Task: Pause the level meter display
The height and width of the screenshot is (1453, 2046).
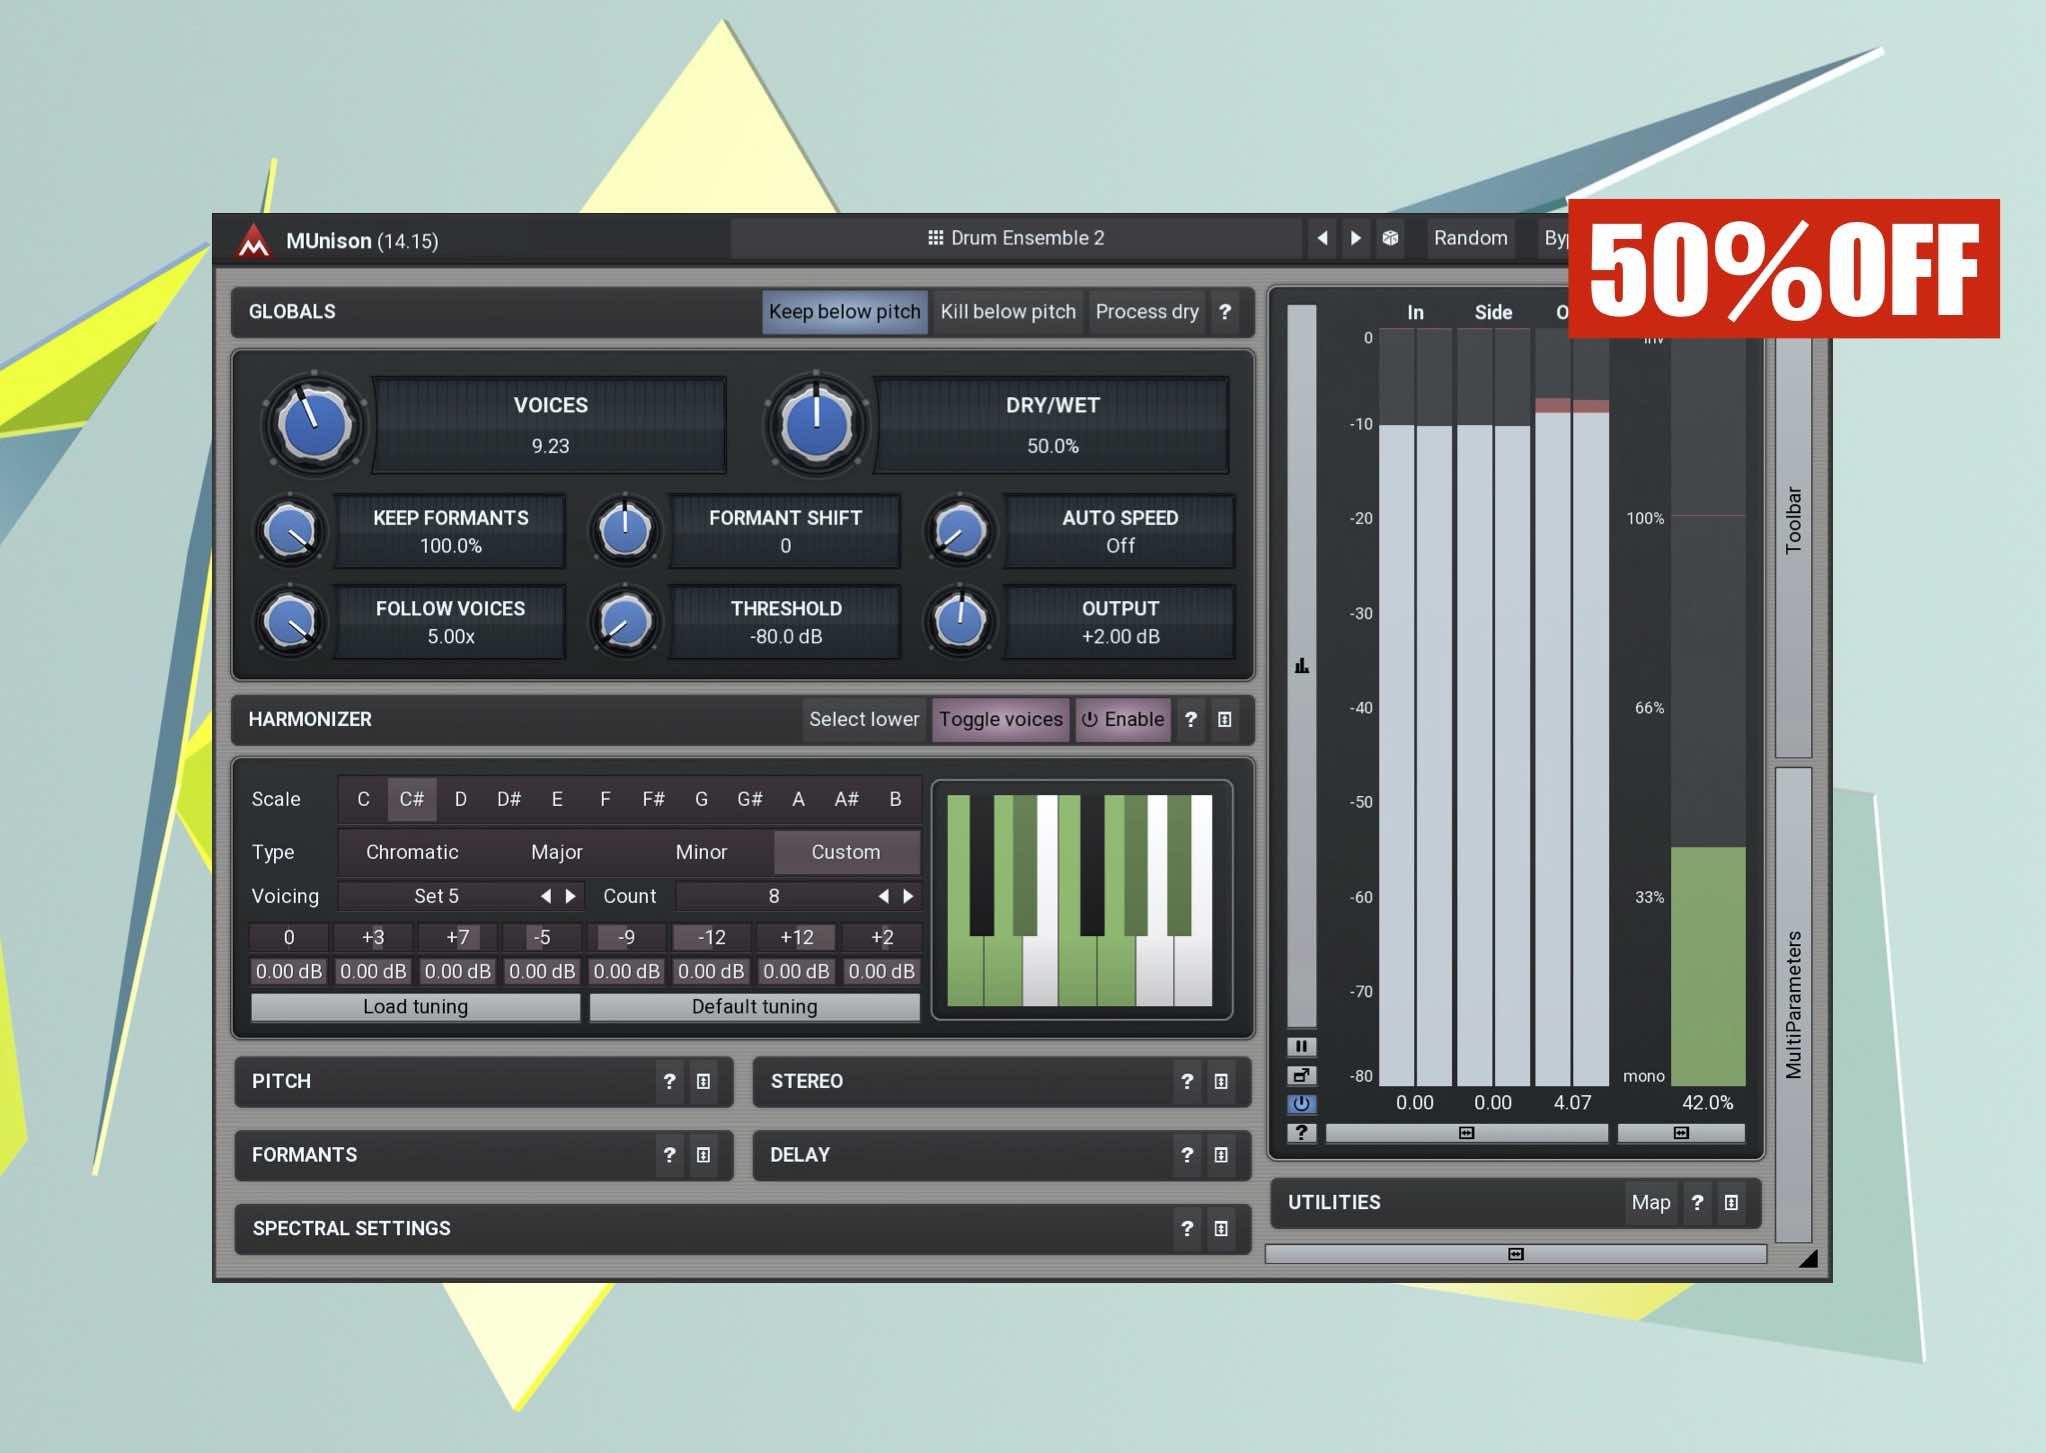Action: pyautogui.click(x=1301, y=1046)
